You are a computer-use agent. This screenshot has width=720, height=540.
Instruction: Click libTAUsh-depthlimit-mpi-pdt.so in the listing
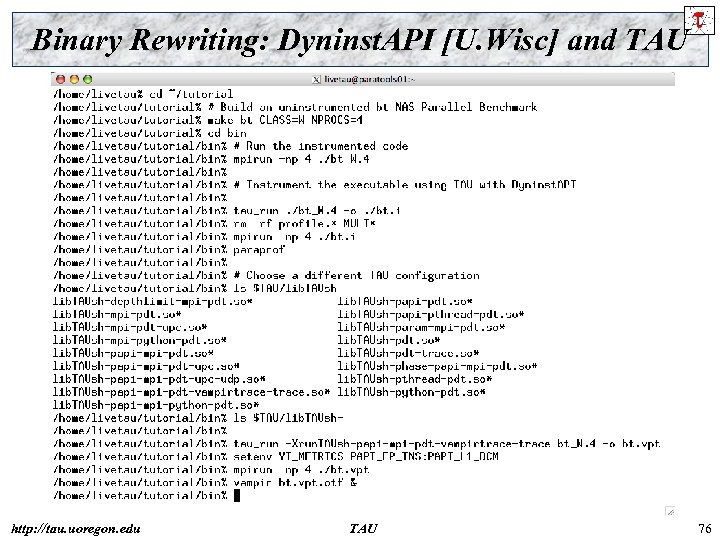pos(153,301)
